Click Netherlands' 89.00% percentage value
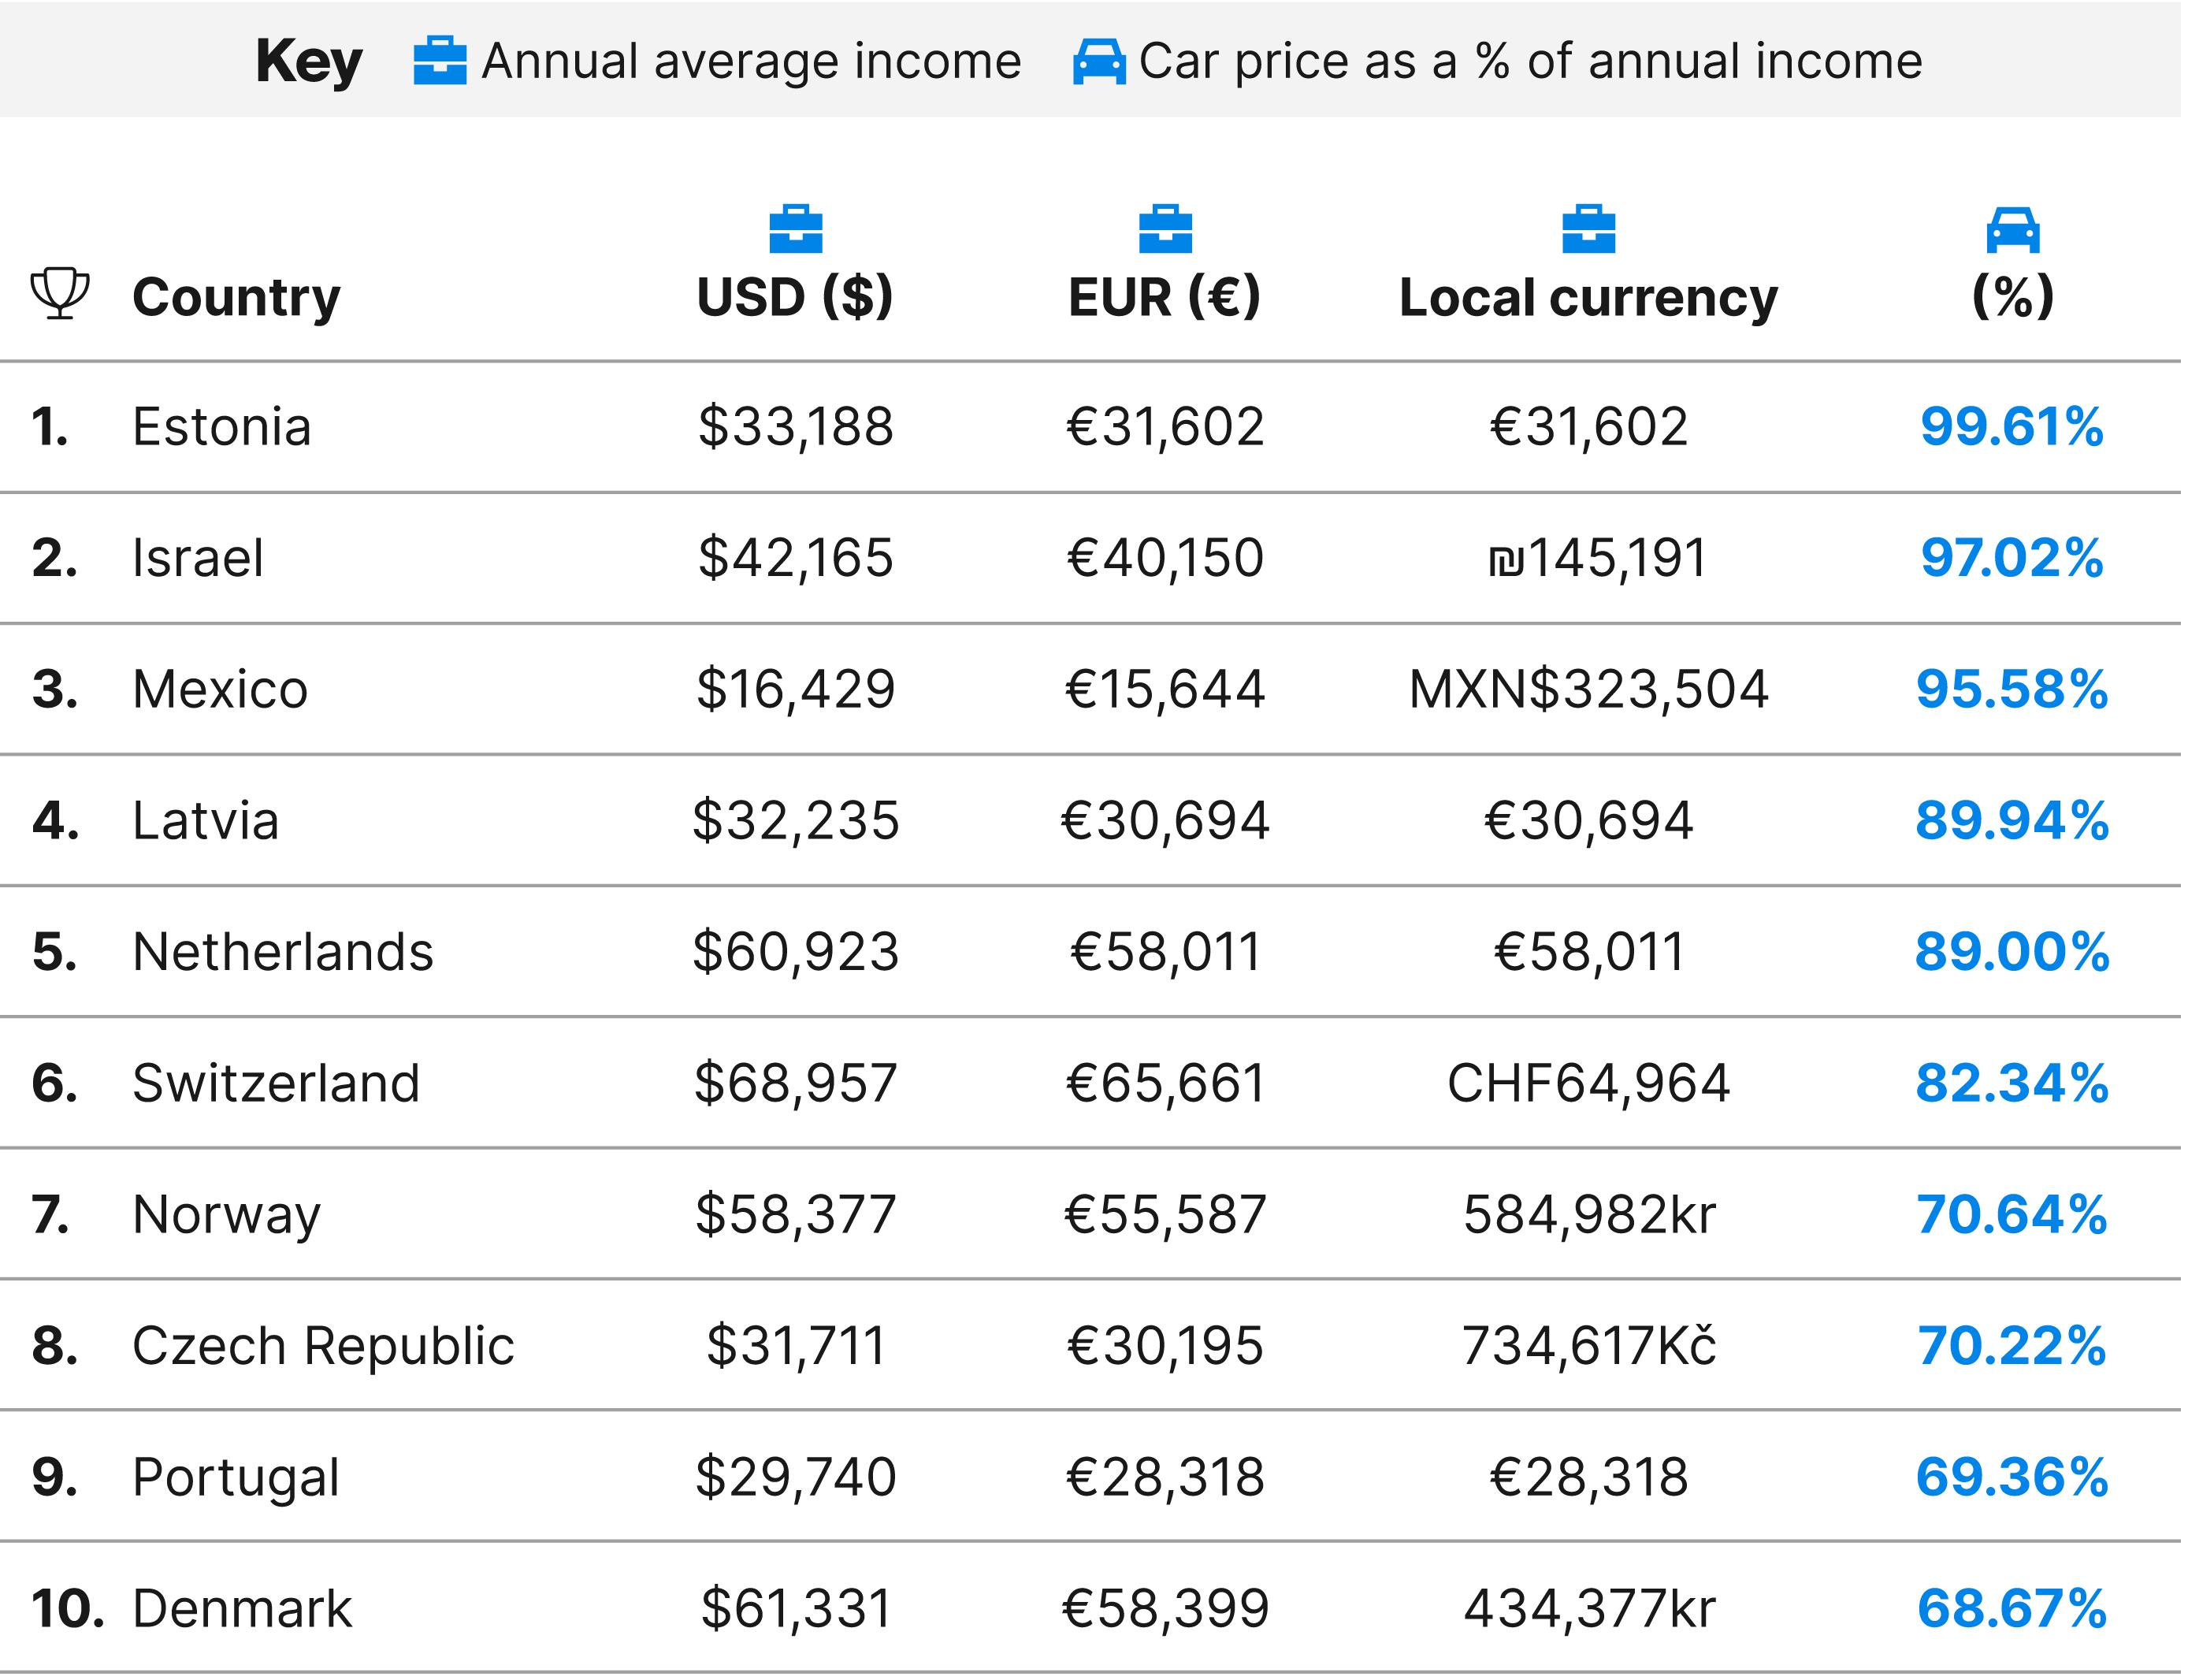 (2012, 952)
